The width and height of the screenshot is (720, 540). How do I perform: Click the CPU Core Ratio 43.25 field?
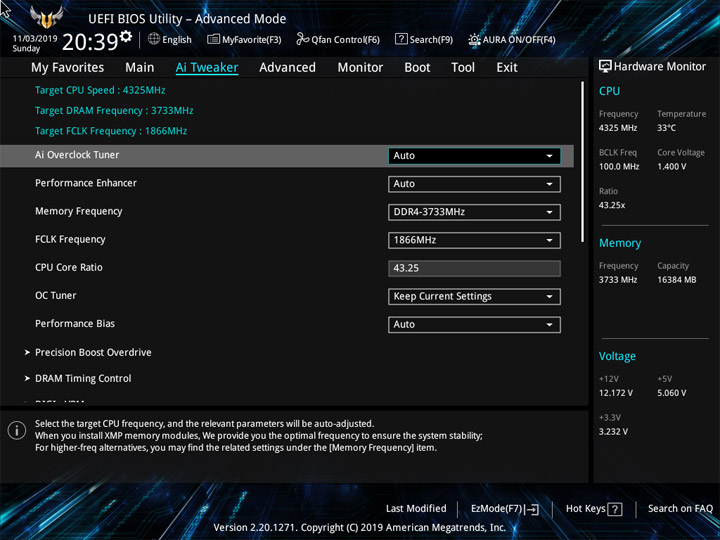474,268
